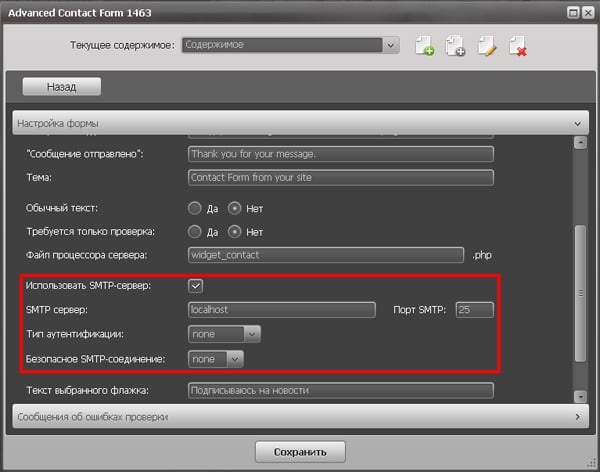Click the delete content icon
The height and width of the screenshot is (472, 600).
click(517, 46)
